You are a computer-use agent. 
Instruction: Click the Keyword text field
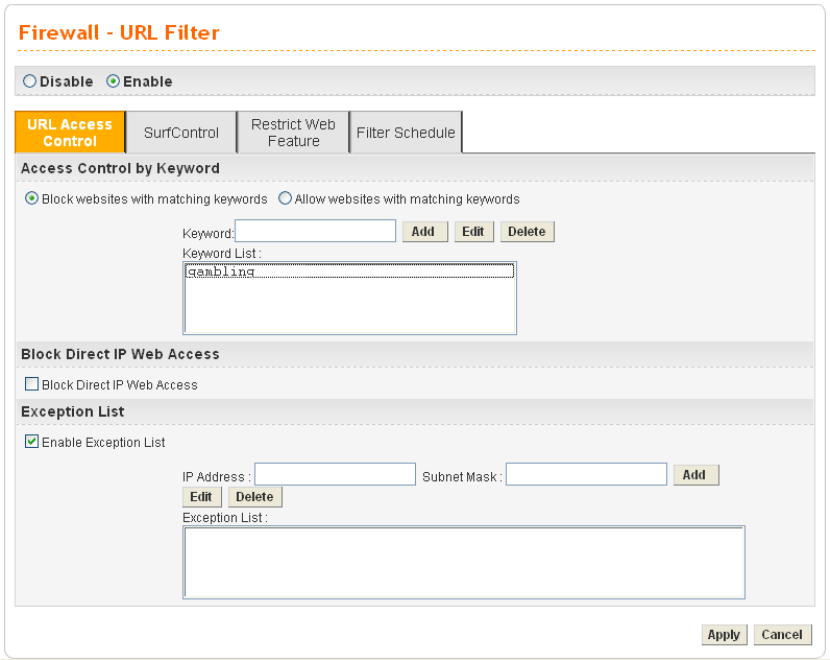pos(315,231)
